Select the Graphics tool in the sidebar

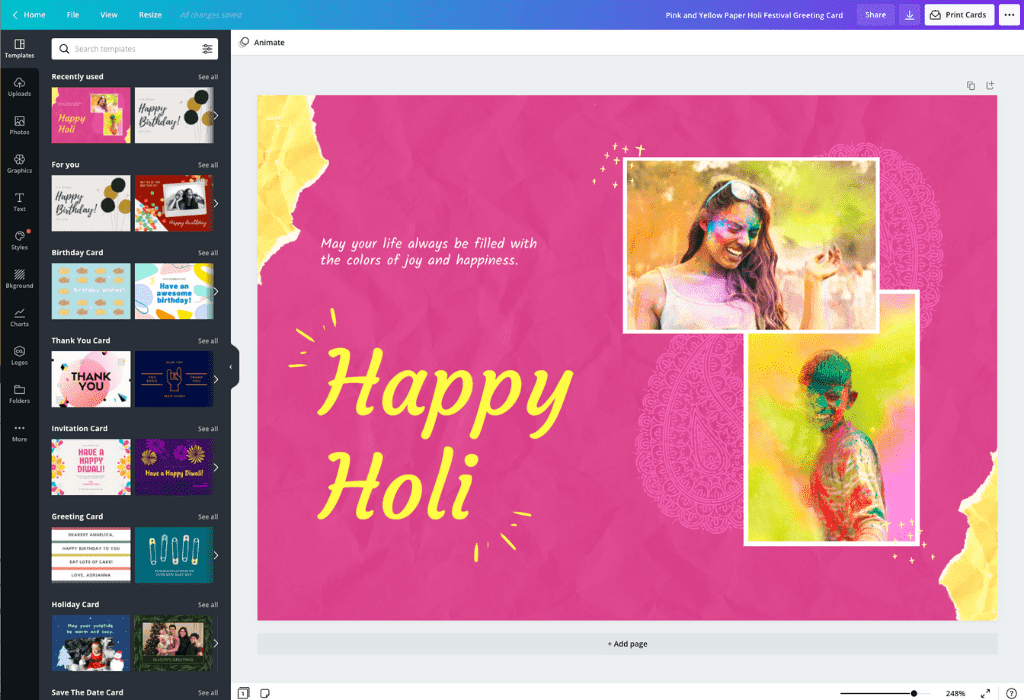click(19, 164)
